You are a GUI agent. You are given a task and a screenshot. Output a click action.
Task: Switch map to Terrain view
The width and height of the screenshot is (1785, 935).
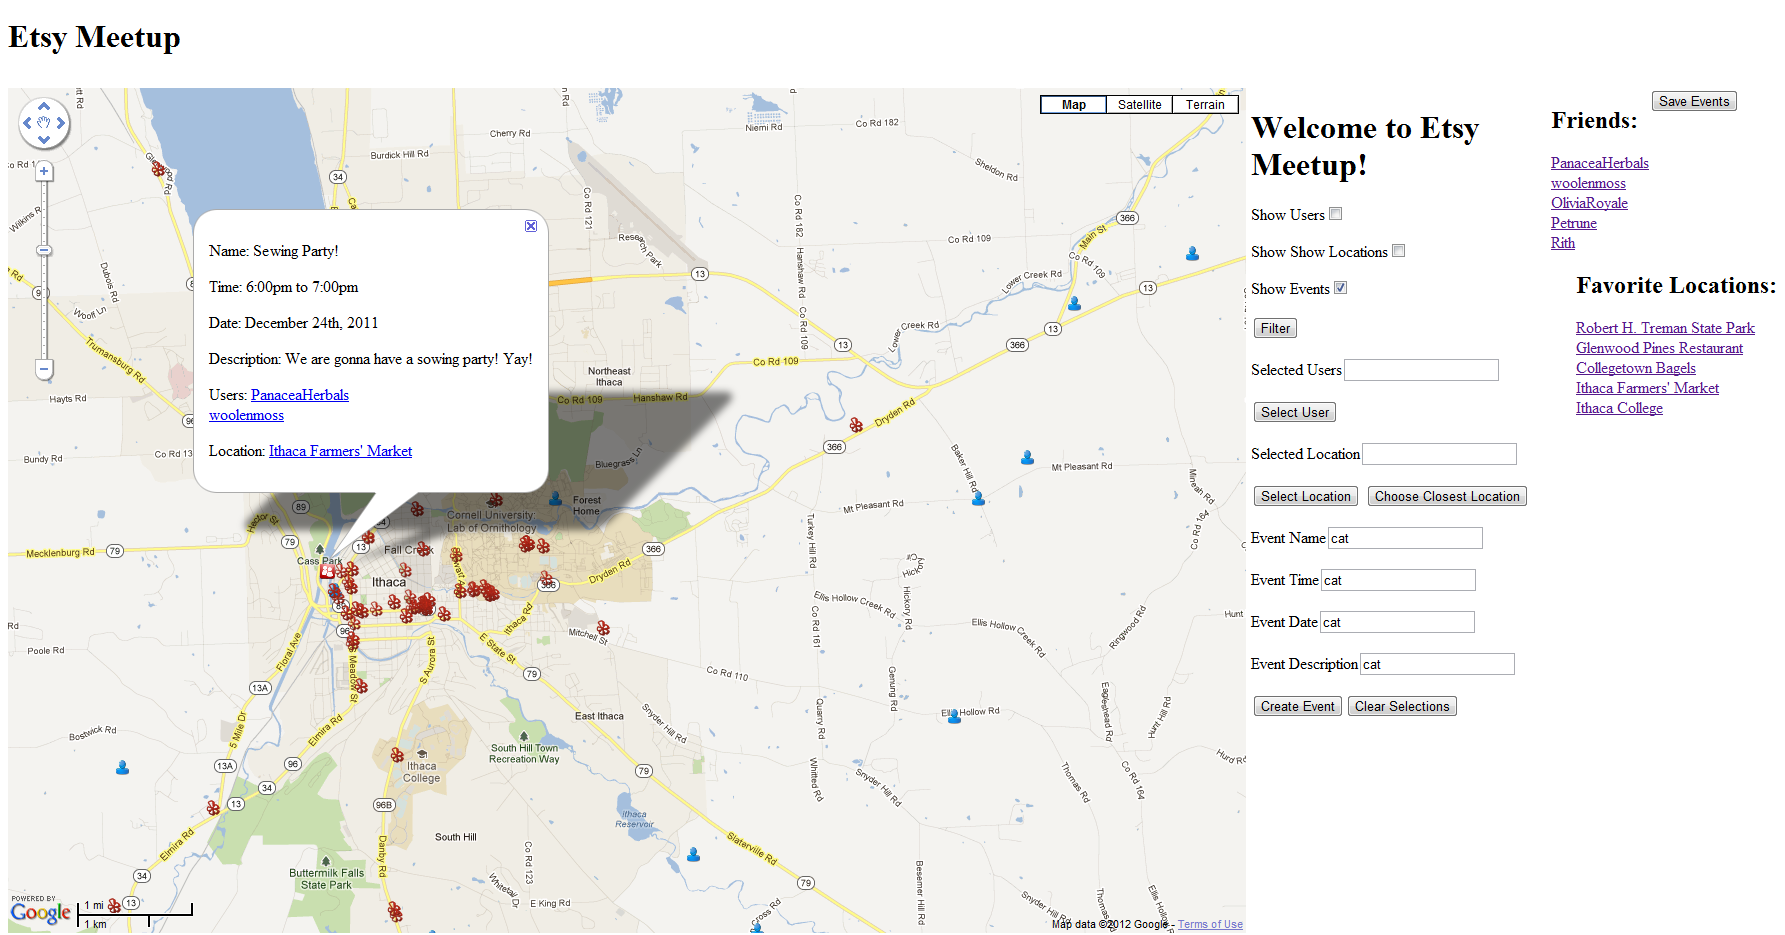point(1205,105)
